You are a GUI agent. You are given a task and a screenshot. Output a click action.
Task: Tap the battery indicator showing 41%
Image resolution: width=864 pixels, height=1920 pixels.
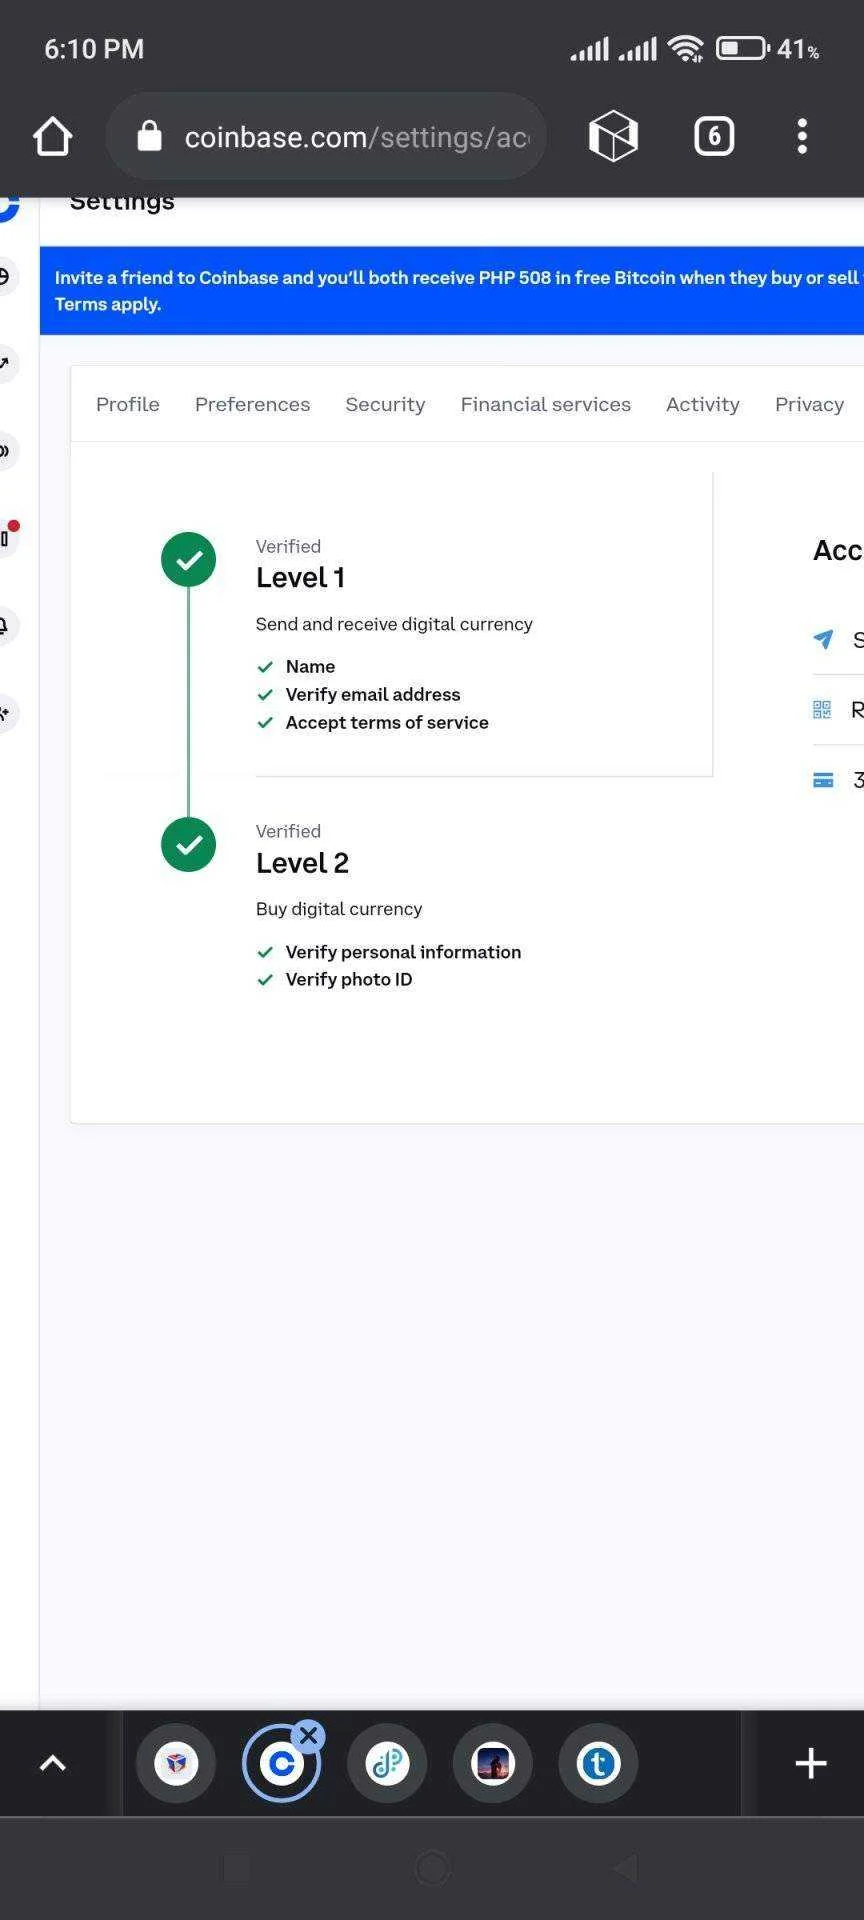[x=768, y=48]
